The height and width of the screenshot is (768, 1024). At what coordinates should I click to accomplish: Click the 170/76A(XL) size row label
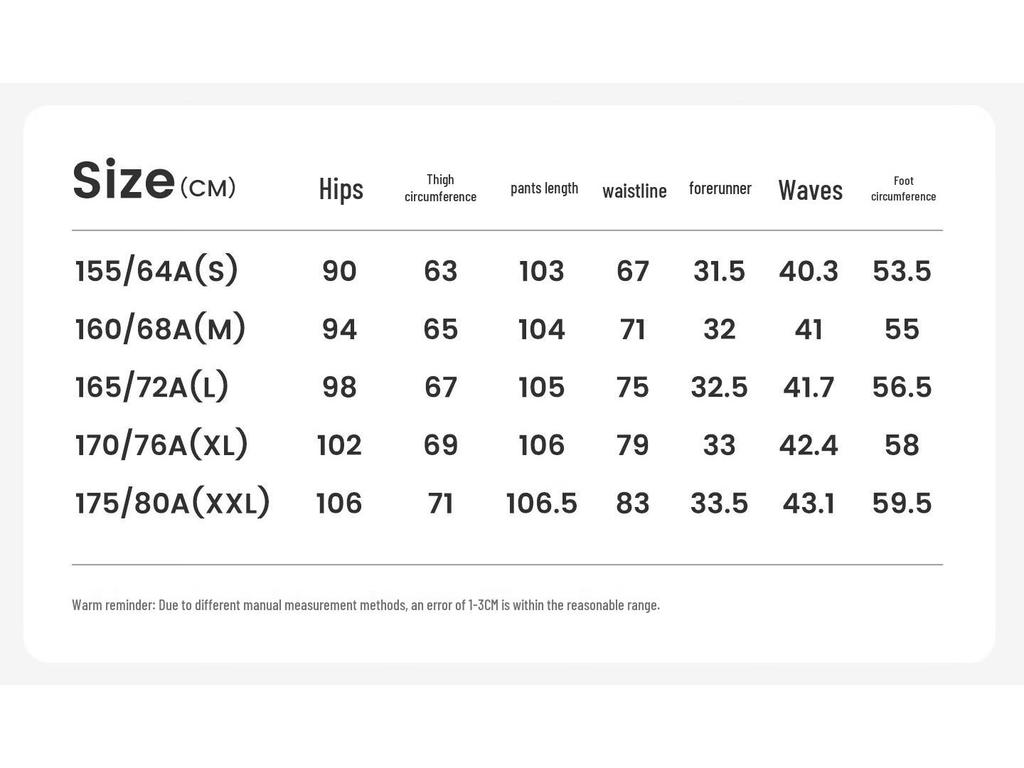161,445
